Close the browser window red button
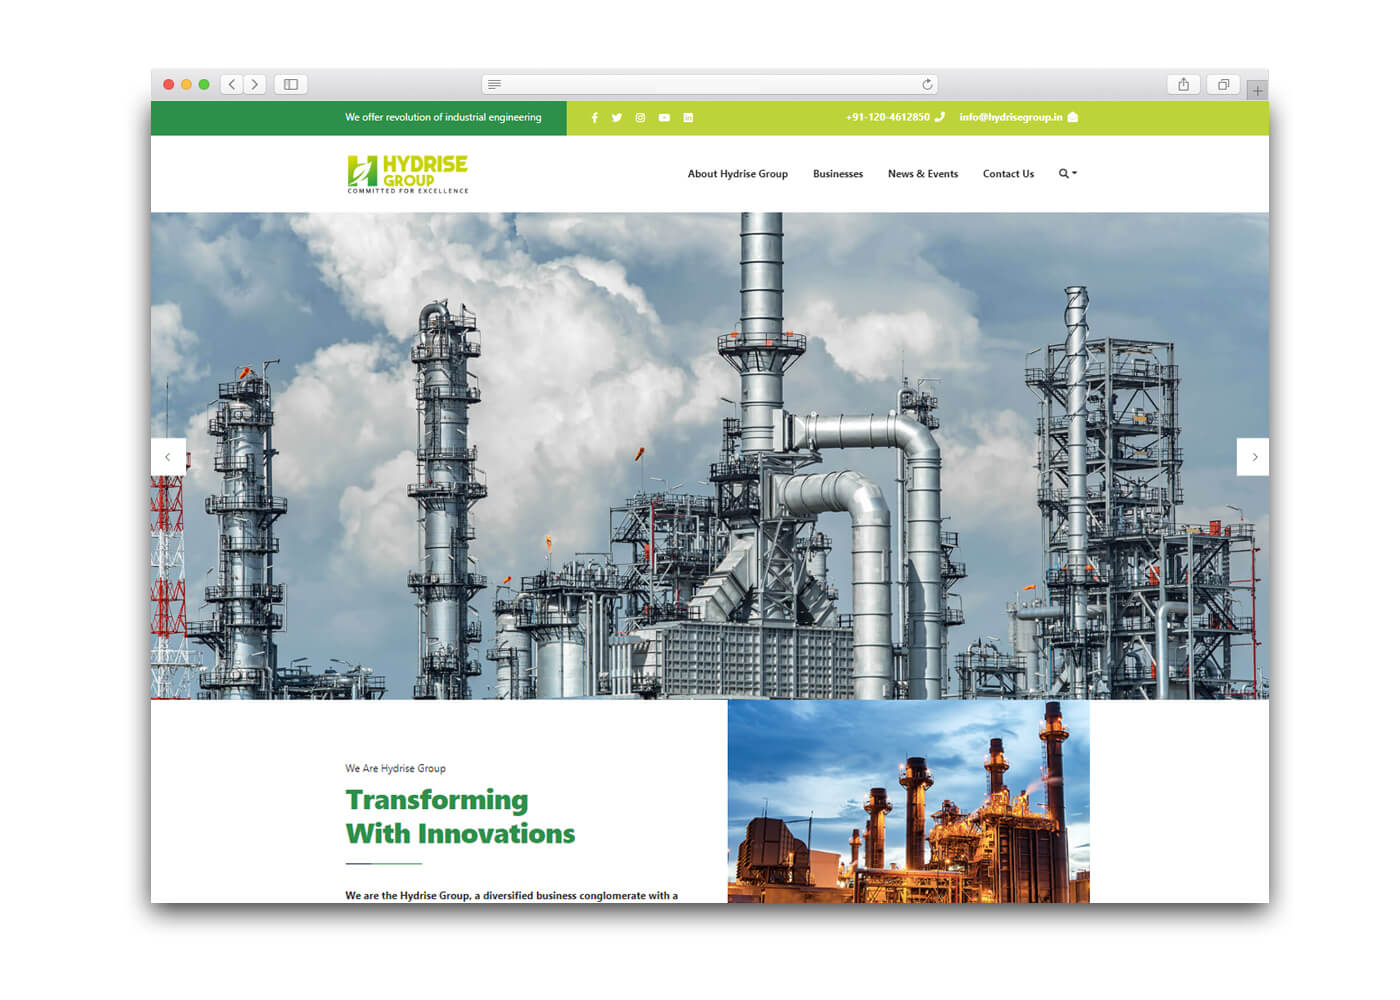This screenshot has height=1000, width=1400. 169,85
